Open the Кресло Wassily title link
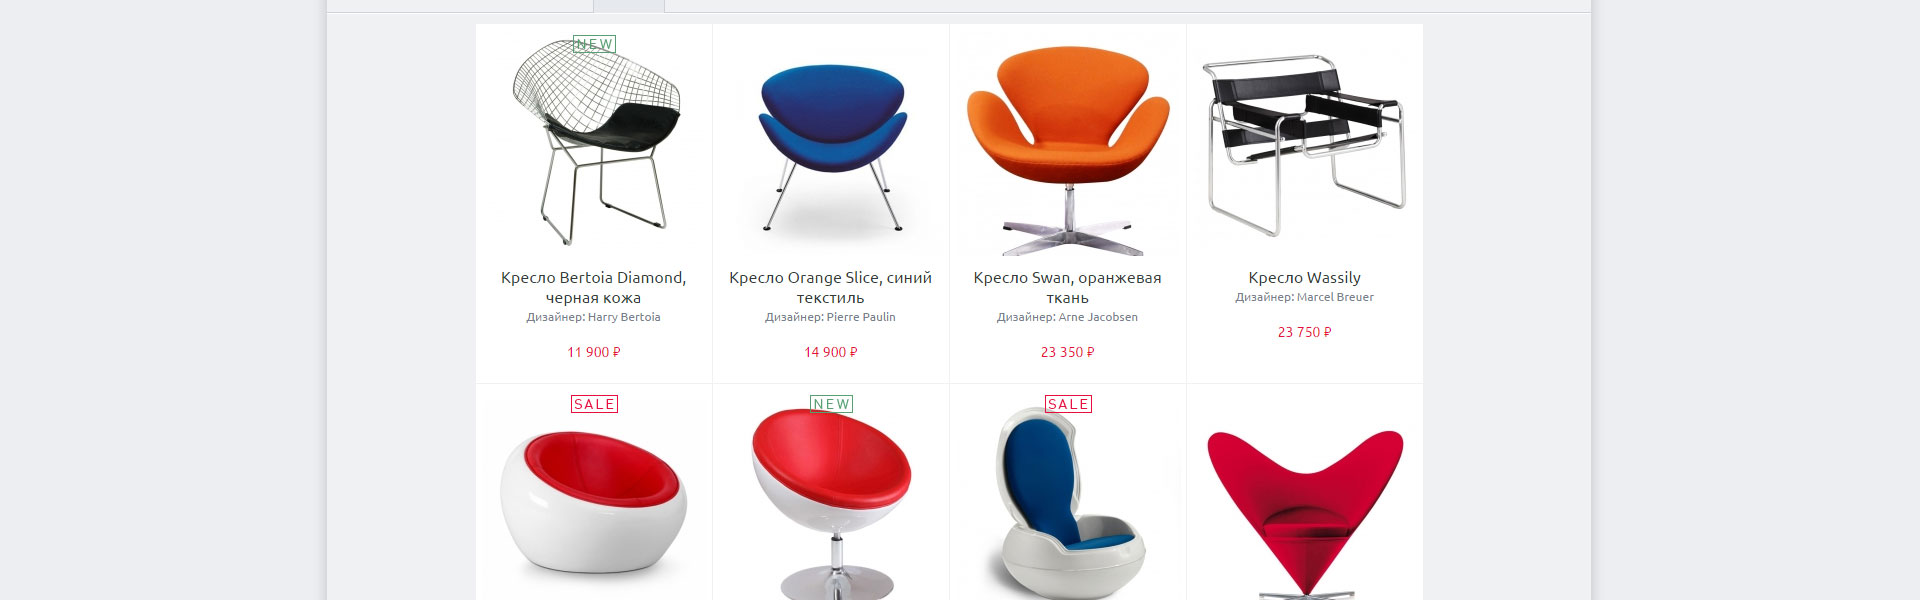This screenshot has width=1920, height=600. [x=1305, y=278]
